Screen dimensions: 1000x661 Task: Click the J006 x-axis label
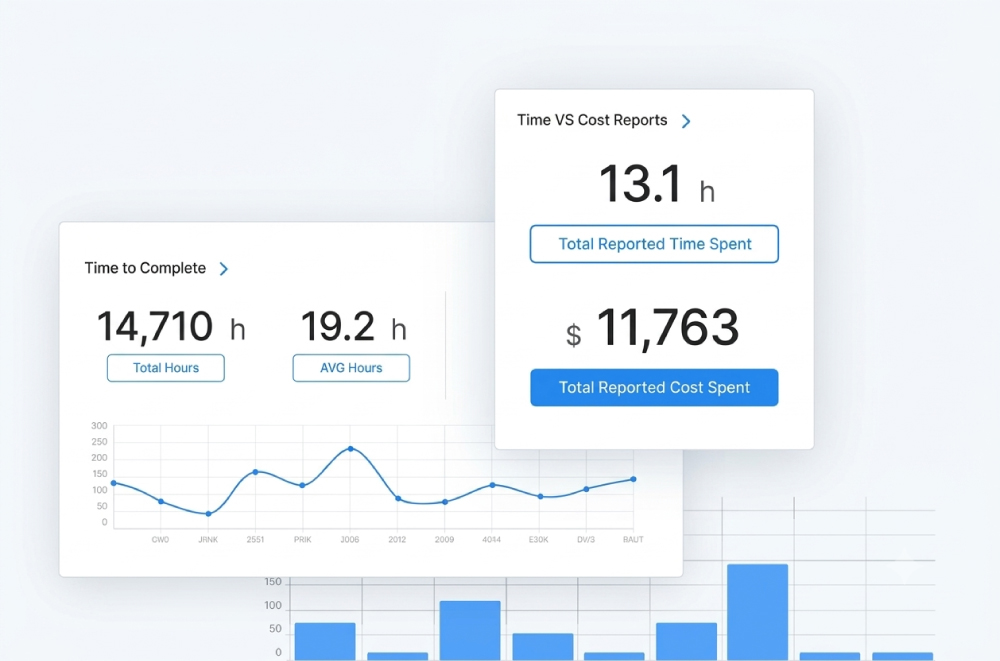(349, 540)
